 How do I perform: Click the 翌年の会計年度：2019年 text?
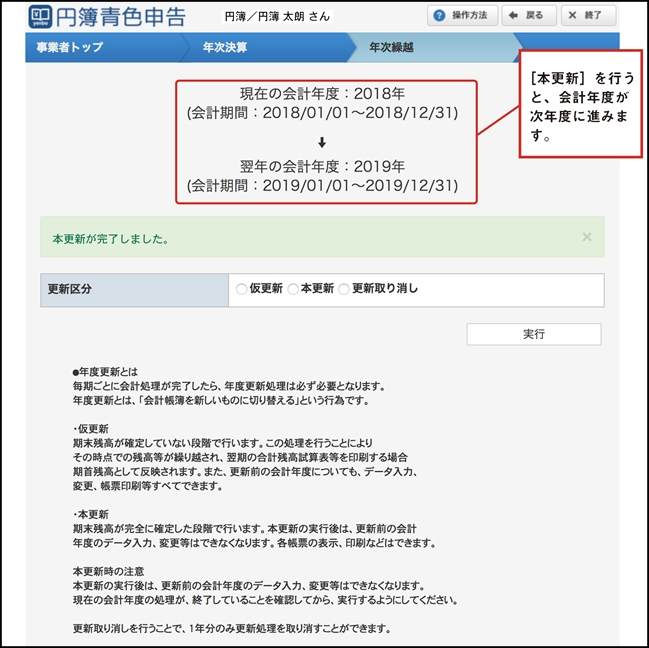point(322,166)
